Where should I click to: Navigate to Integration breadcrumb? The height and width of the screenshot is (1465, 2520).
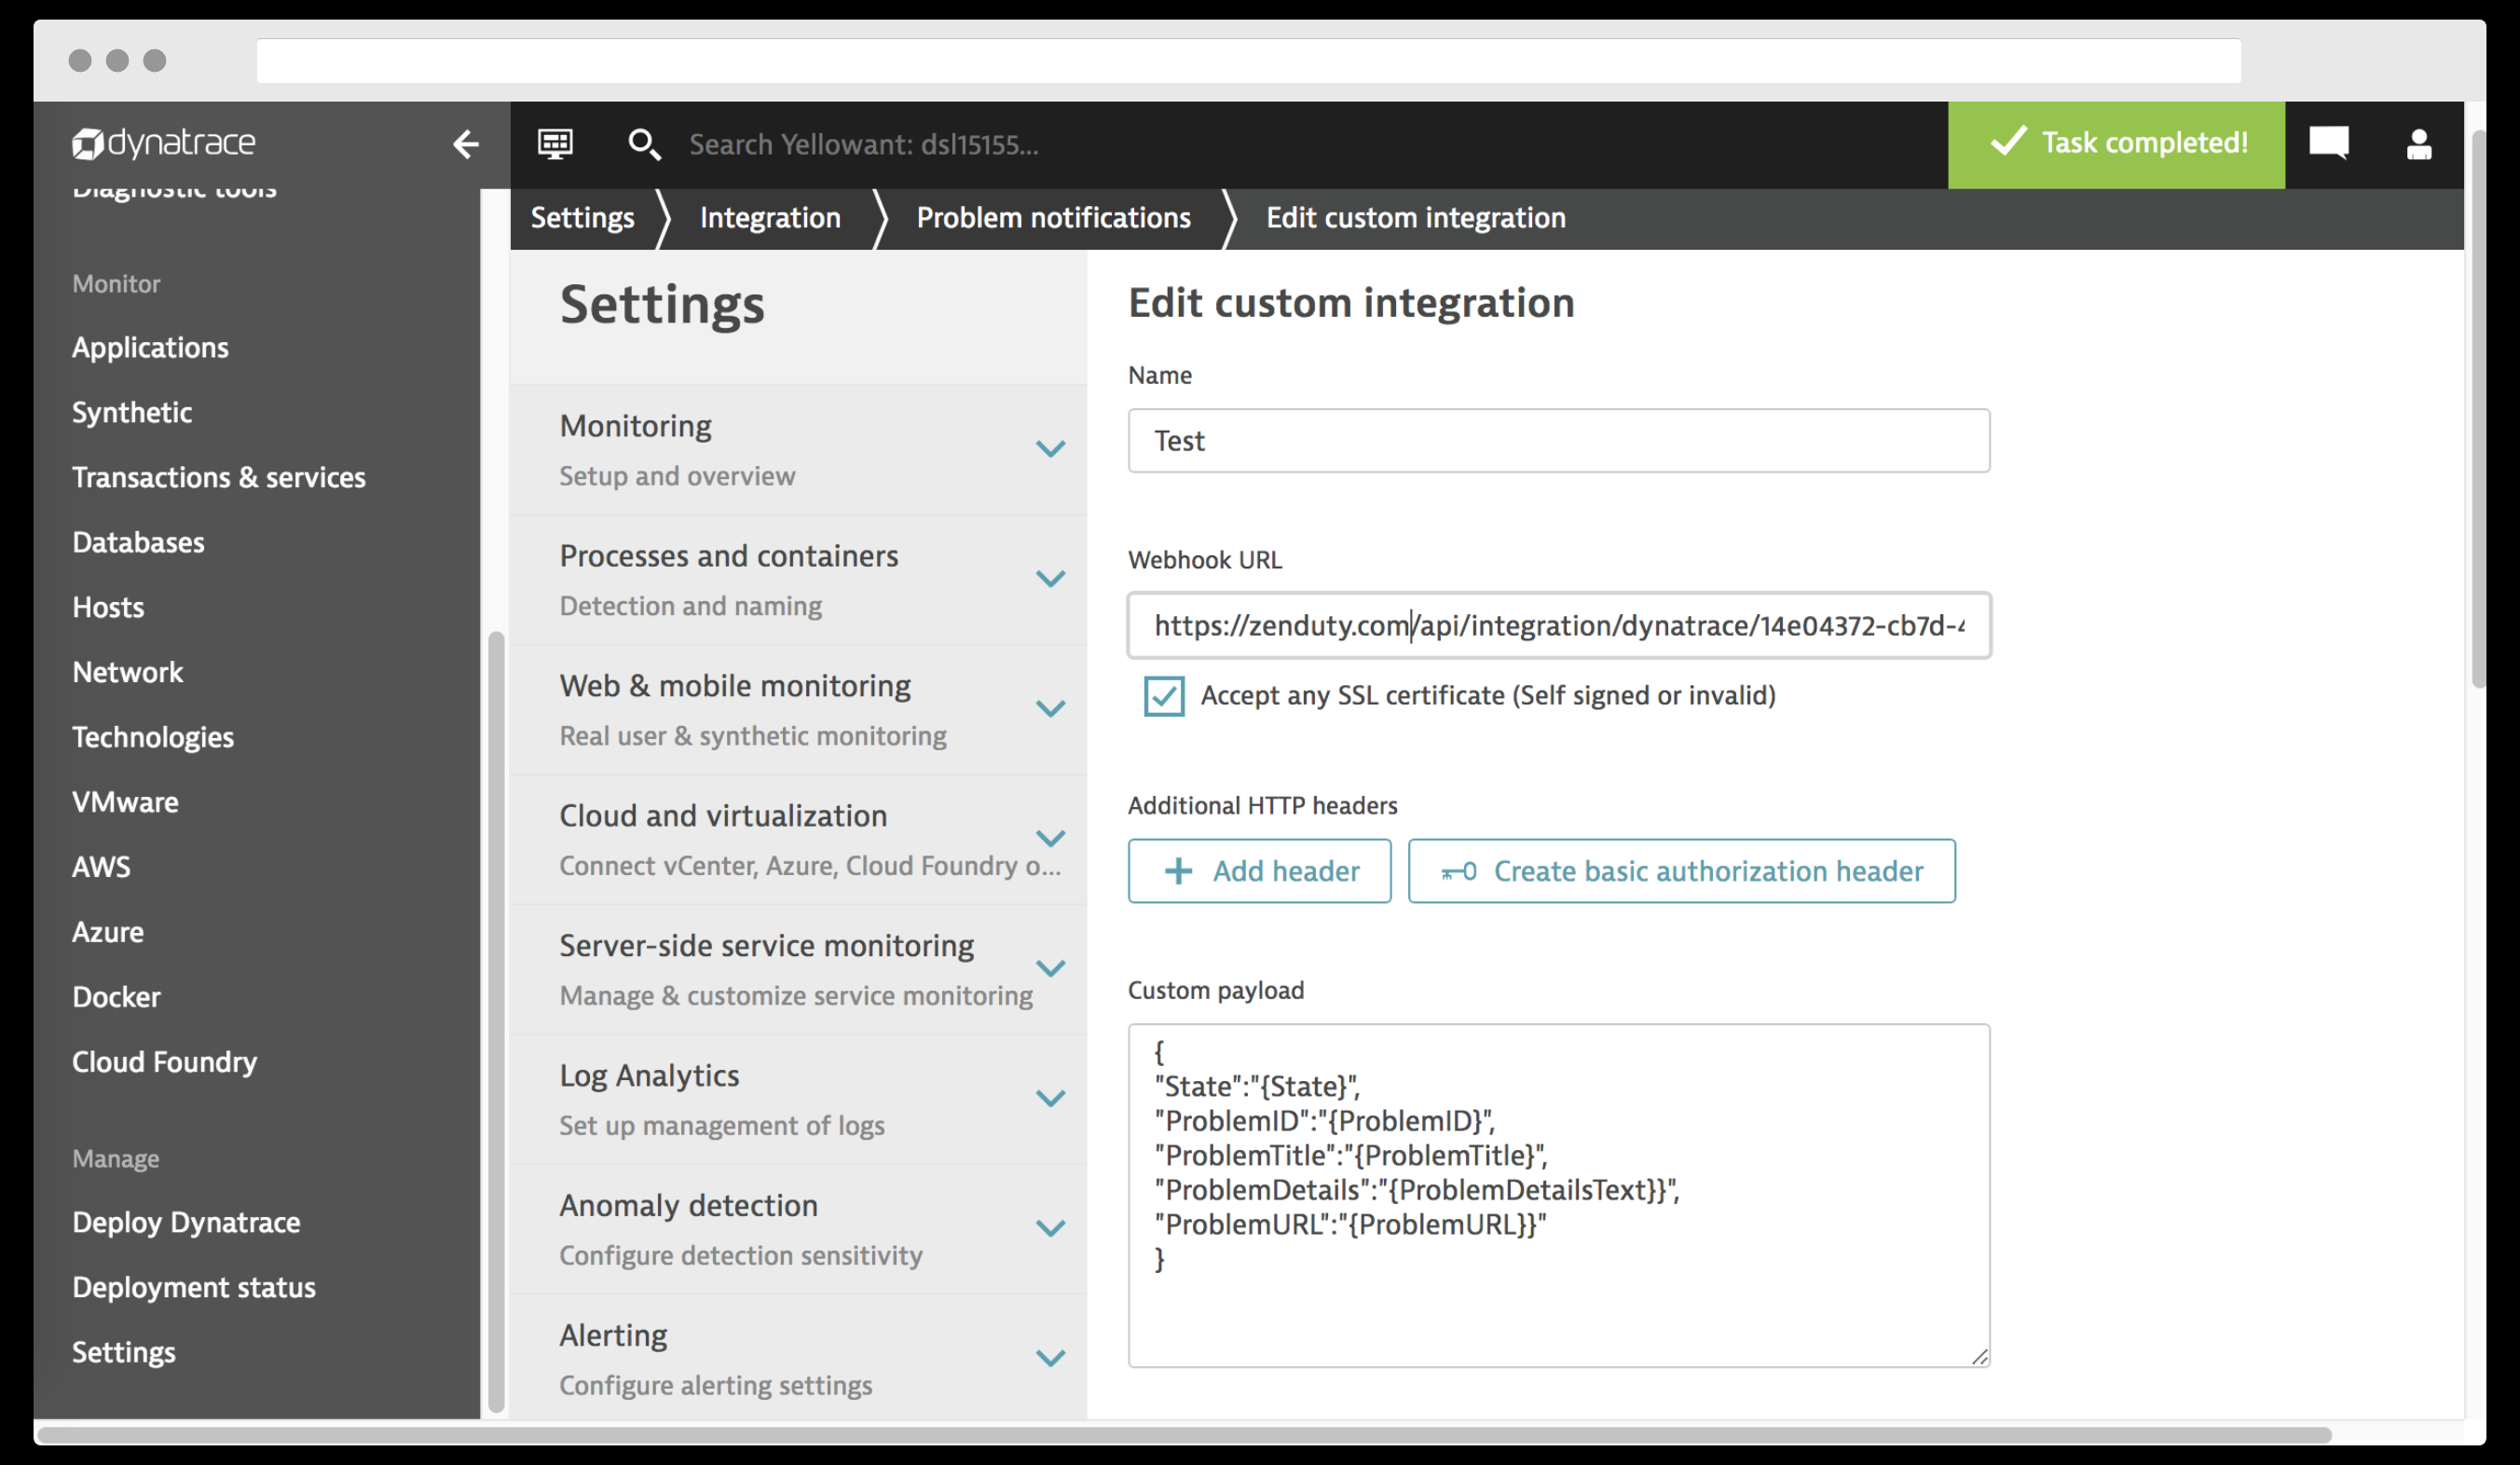click(770, 218)
